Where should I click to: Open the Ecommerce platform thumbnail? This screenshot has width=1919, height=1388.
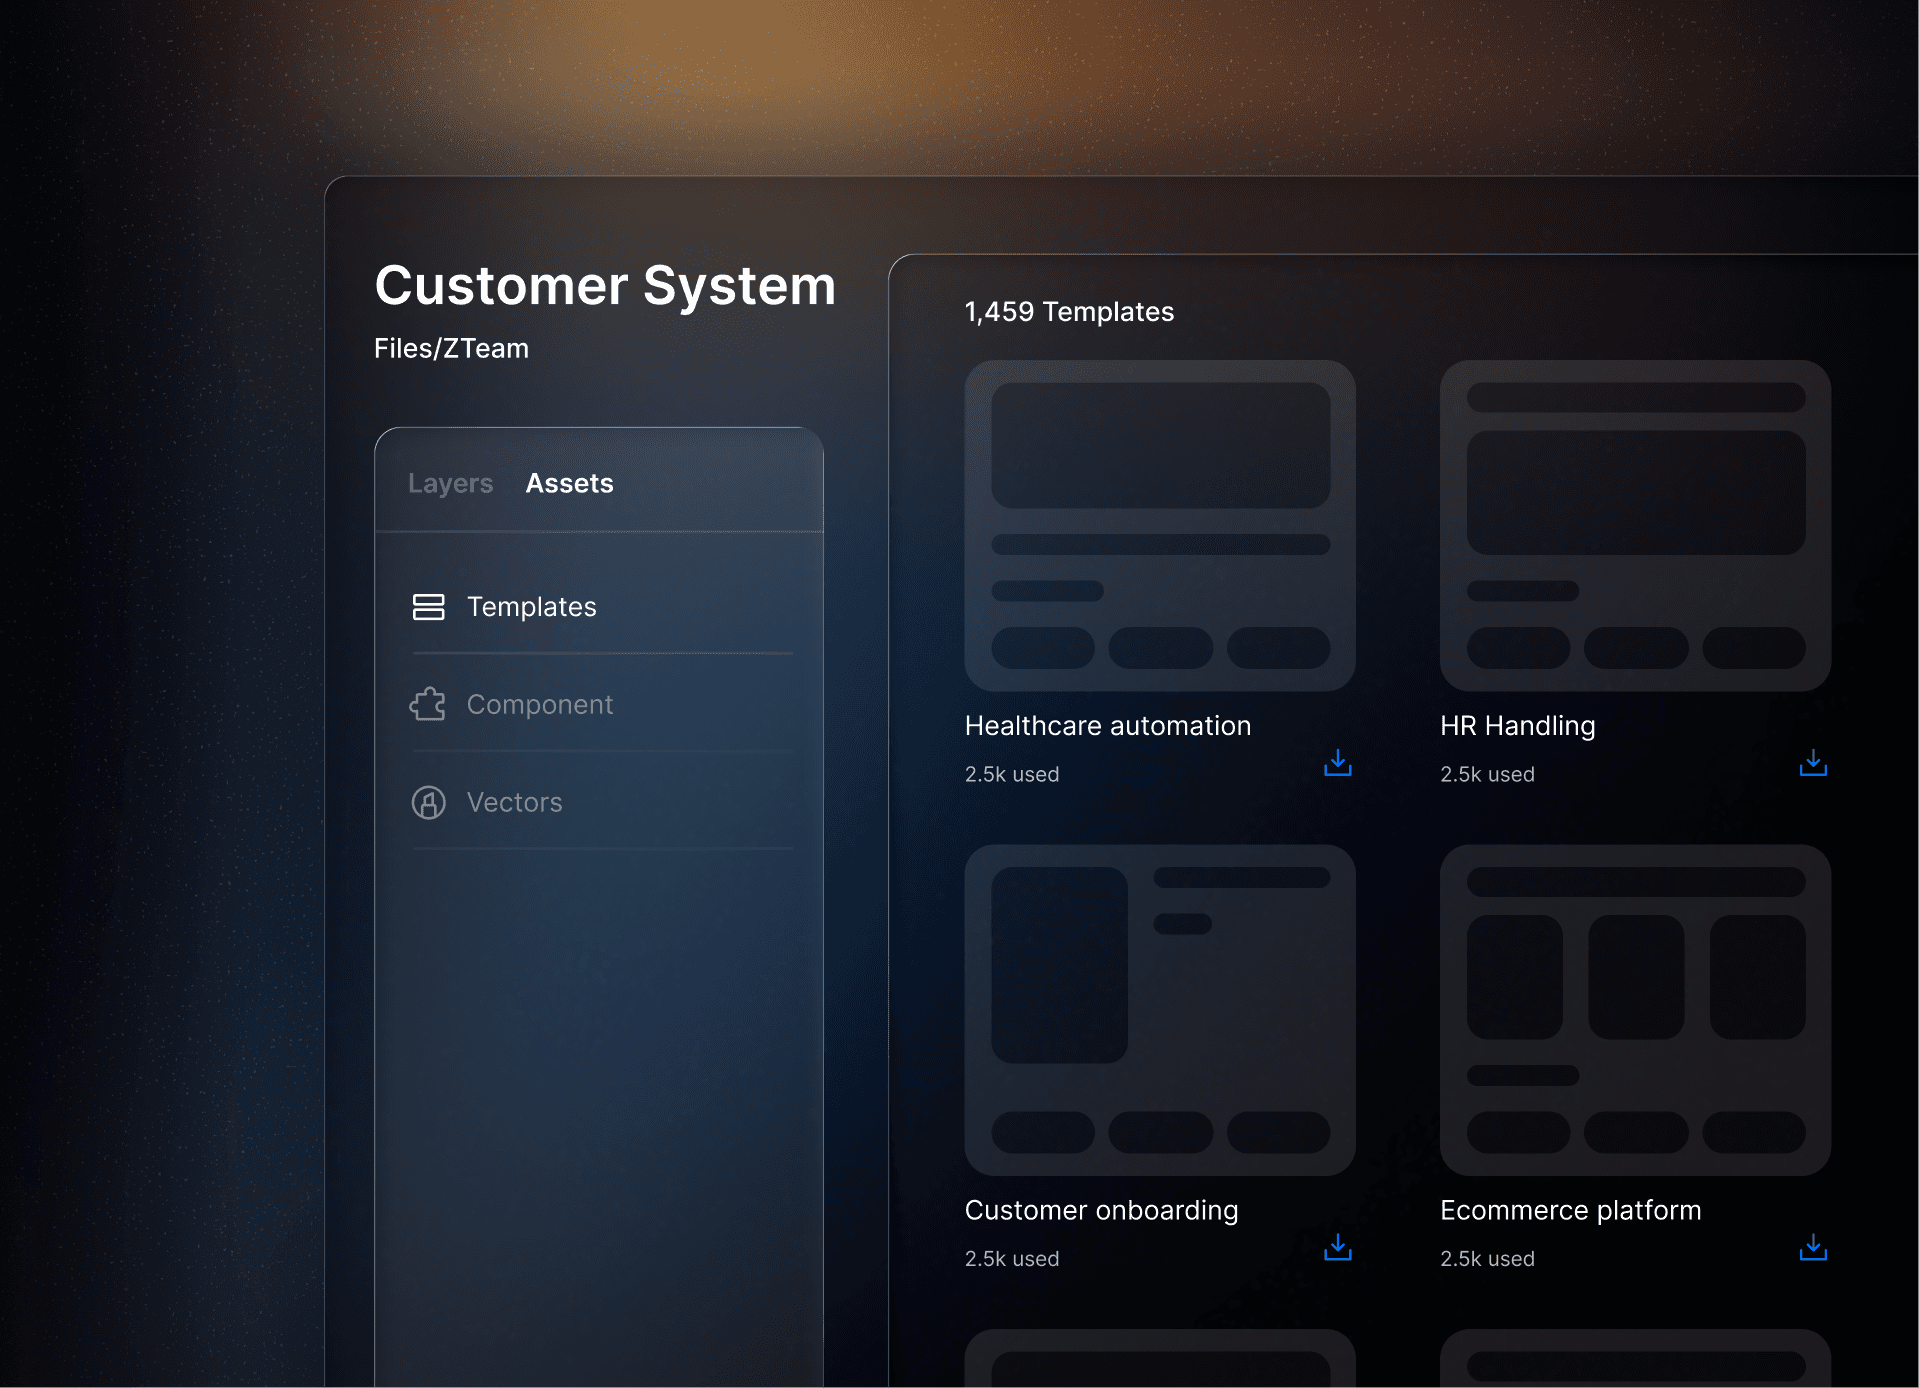(x=1635, y=1010)
